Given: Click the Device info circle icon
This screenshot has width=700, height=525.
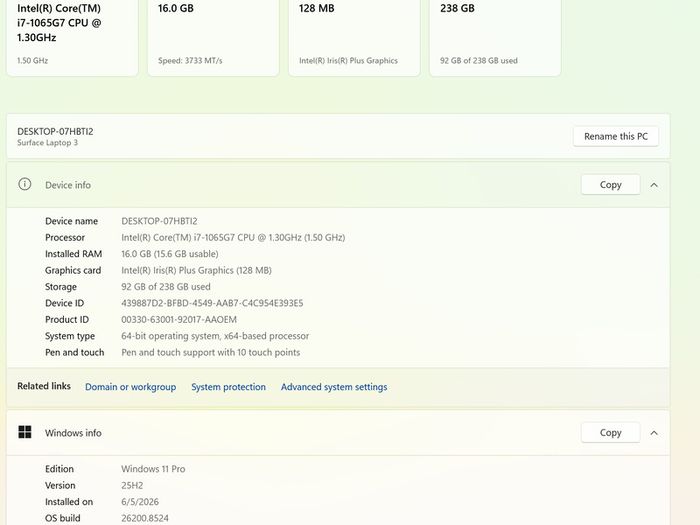Looking at the screenshot, I should 25,184.
